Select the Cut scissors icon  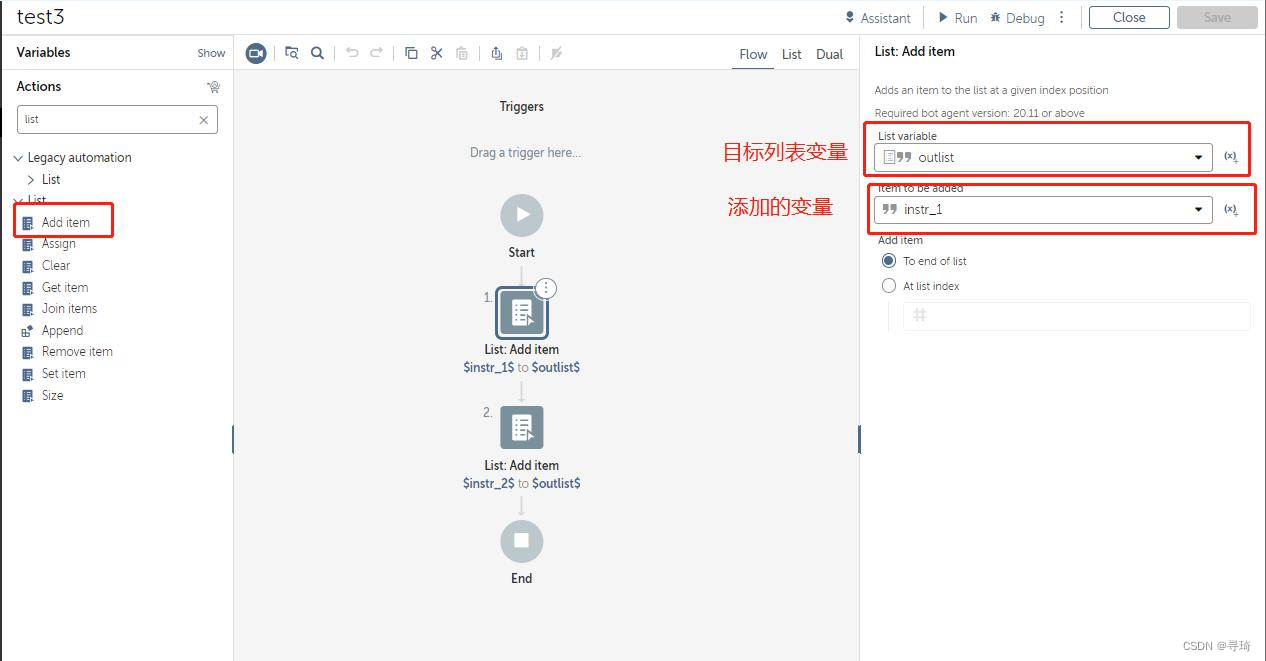click(436, 53)
